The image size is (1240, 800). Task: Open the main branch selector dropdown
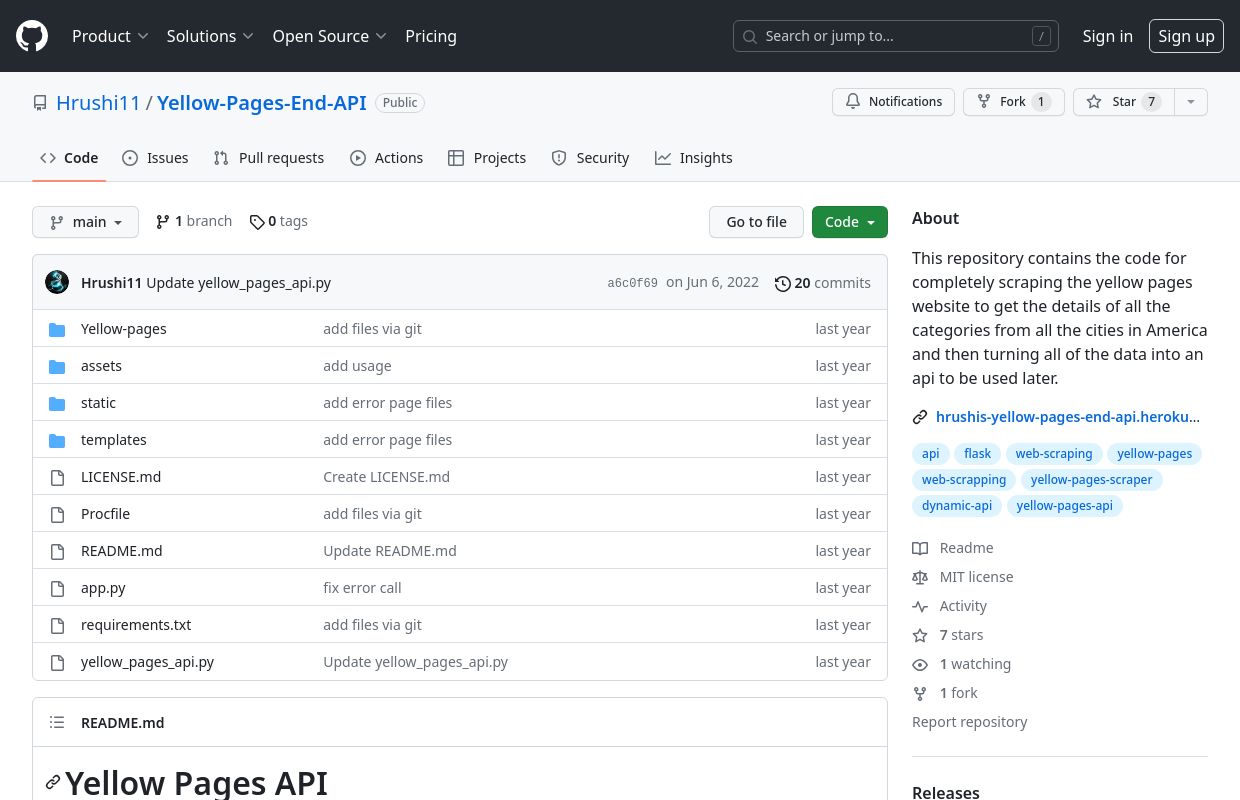[85, 222]
